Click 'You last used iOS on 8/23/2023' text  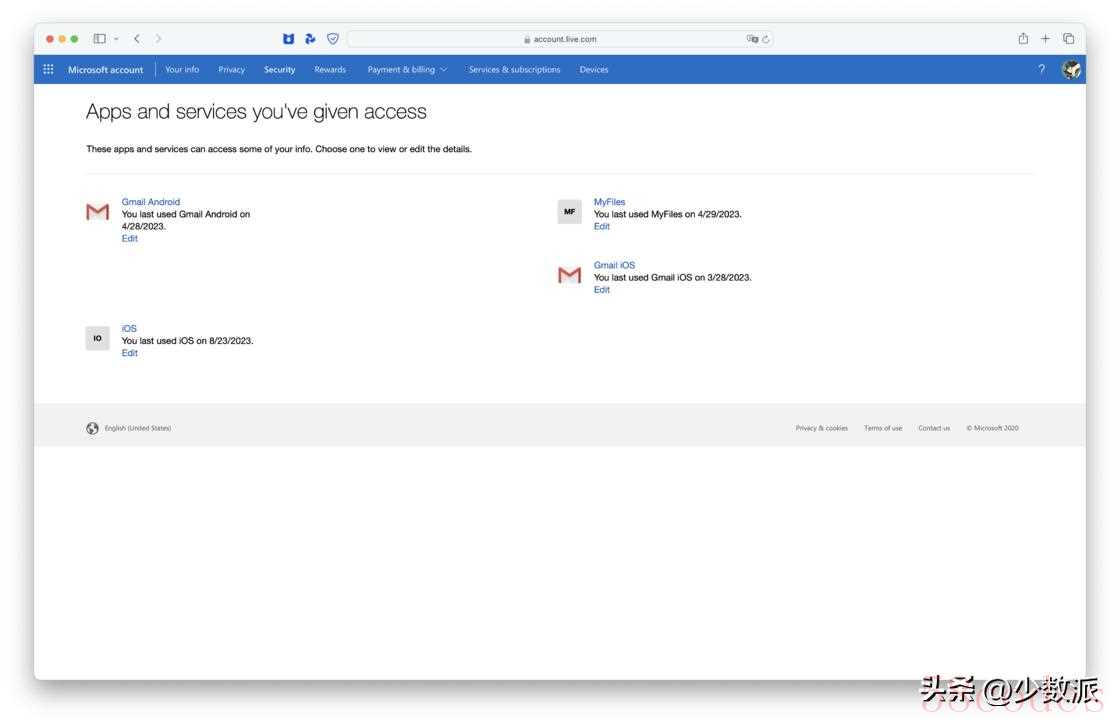click(x=187, y=341)
